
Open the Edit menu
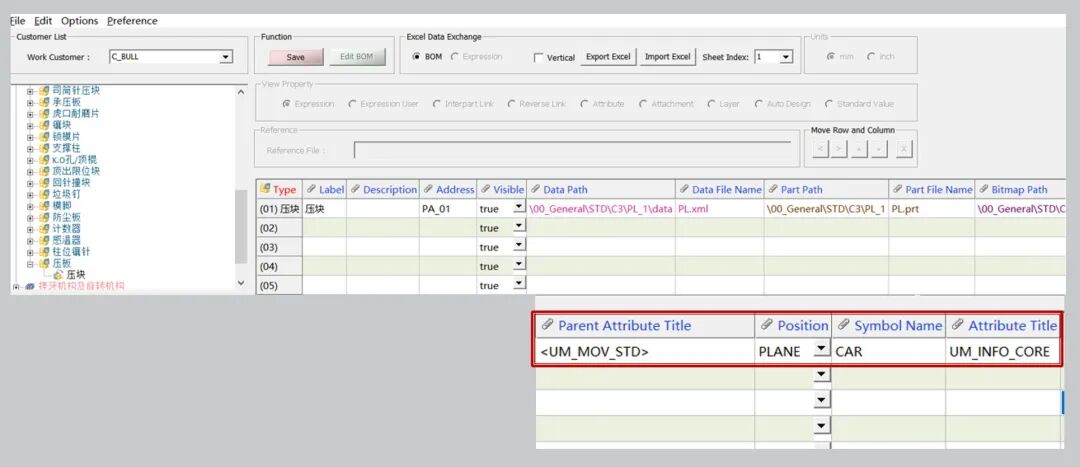click(43, 21)
